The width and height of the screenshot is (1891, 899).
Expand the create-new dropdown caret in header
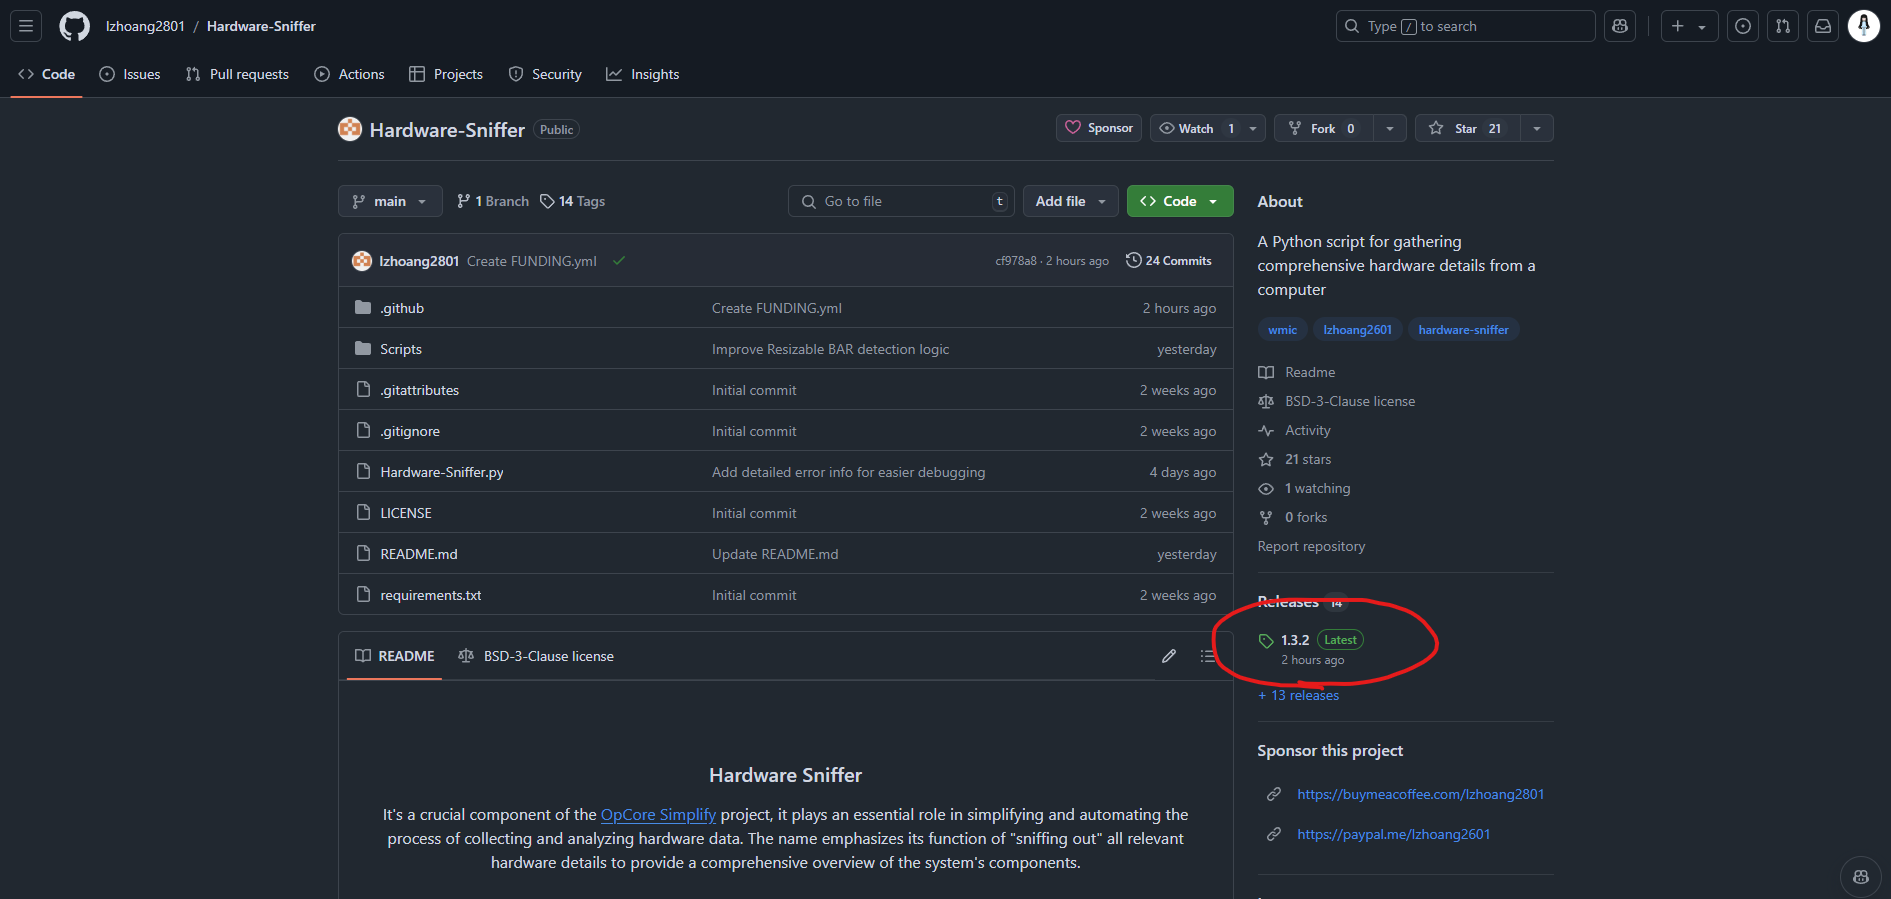(x=1702, y=27)
